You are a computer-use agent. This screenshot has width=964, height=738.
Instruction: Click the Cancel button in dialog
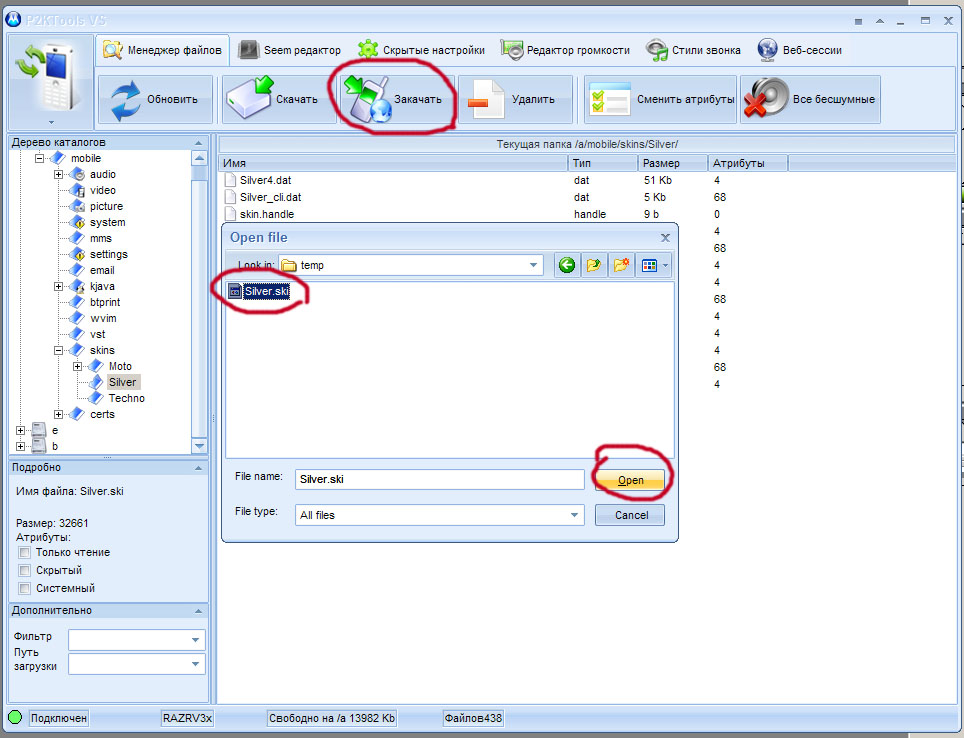tap(630, 515)
